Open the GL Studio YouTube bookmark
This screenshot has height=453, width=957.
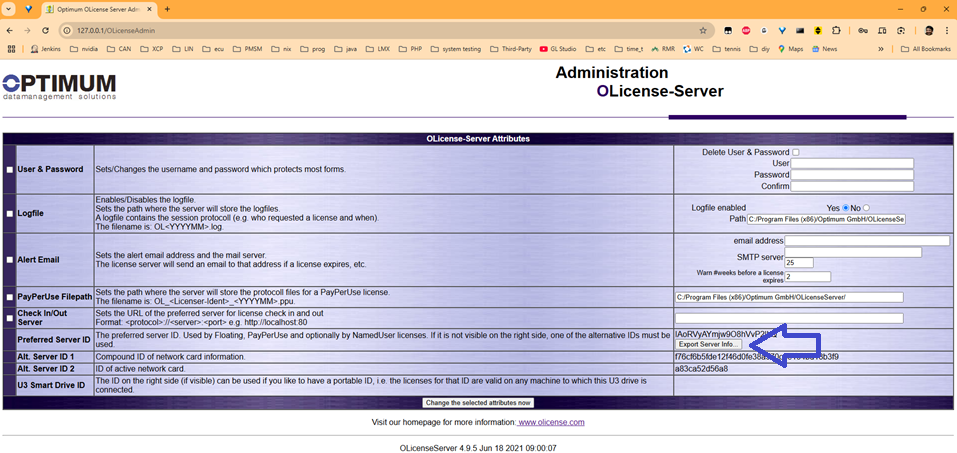pyautogui.click(x=558, y=49)
